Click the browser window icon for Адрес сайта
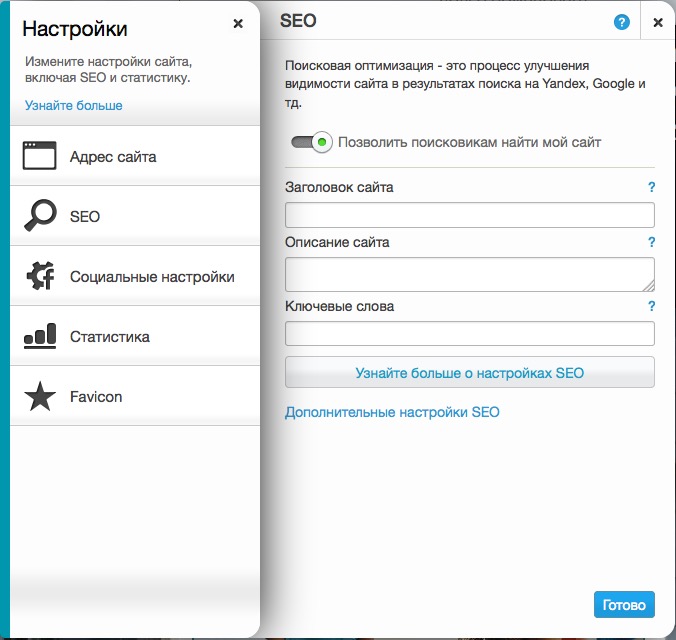This screenshot has width=676, height=640. [40, 156]
